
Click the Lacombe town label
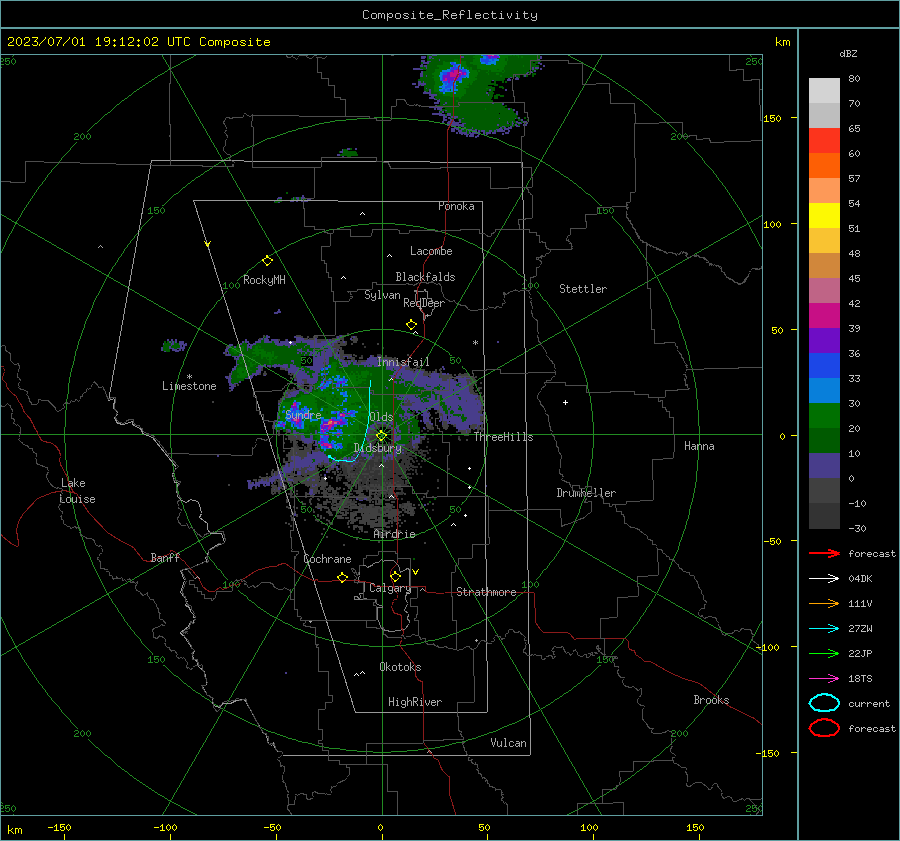click(x=431, y=251)
